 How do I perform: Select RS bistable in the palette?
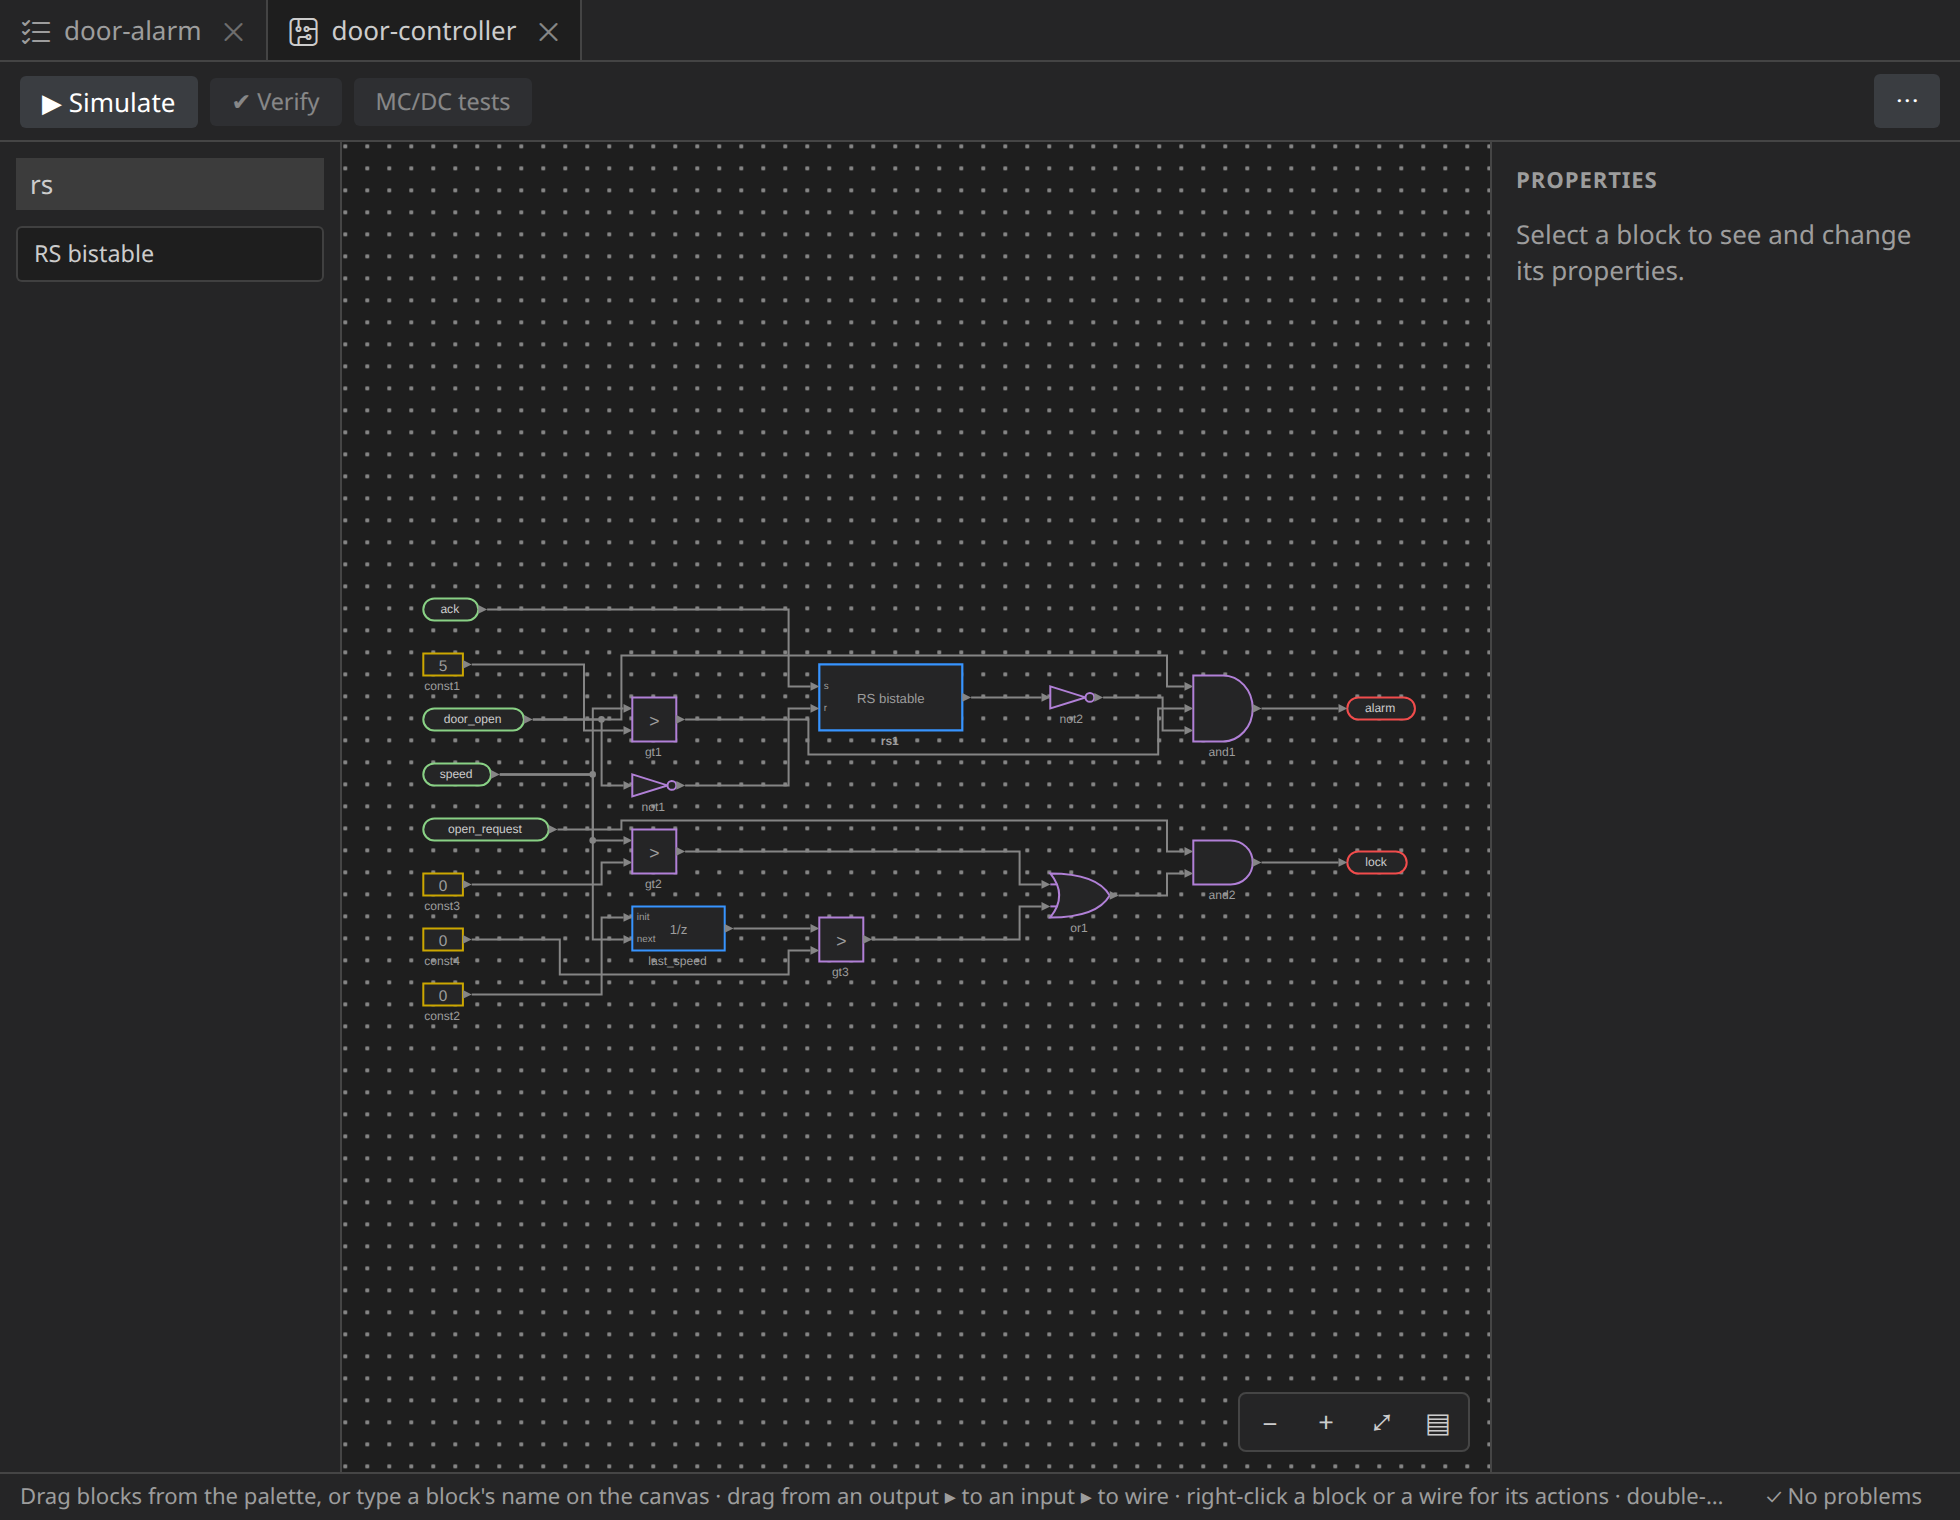click(170, 254)
